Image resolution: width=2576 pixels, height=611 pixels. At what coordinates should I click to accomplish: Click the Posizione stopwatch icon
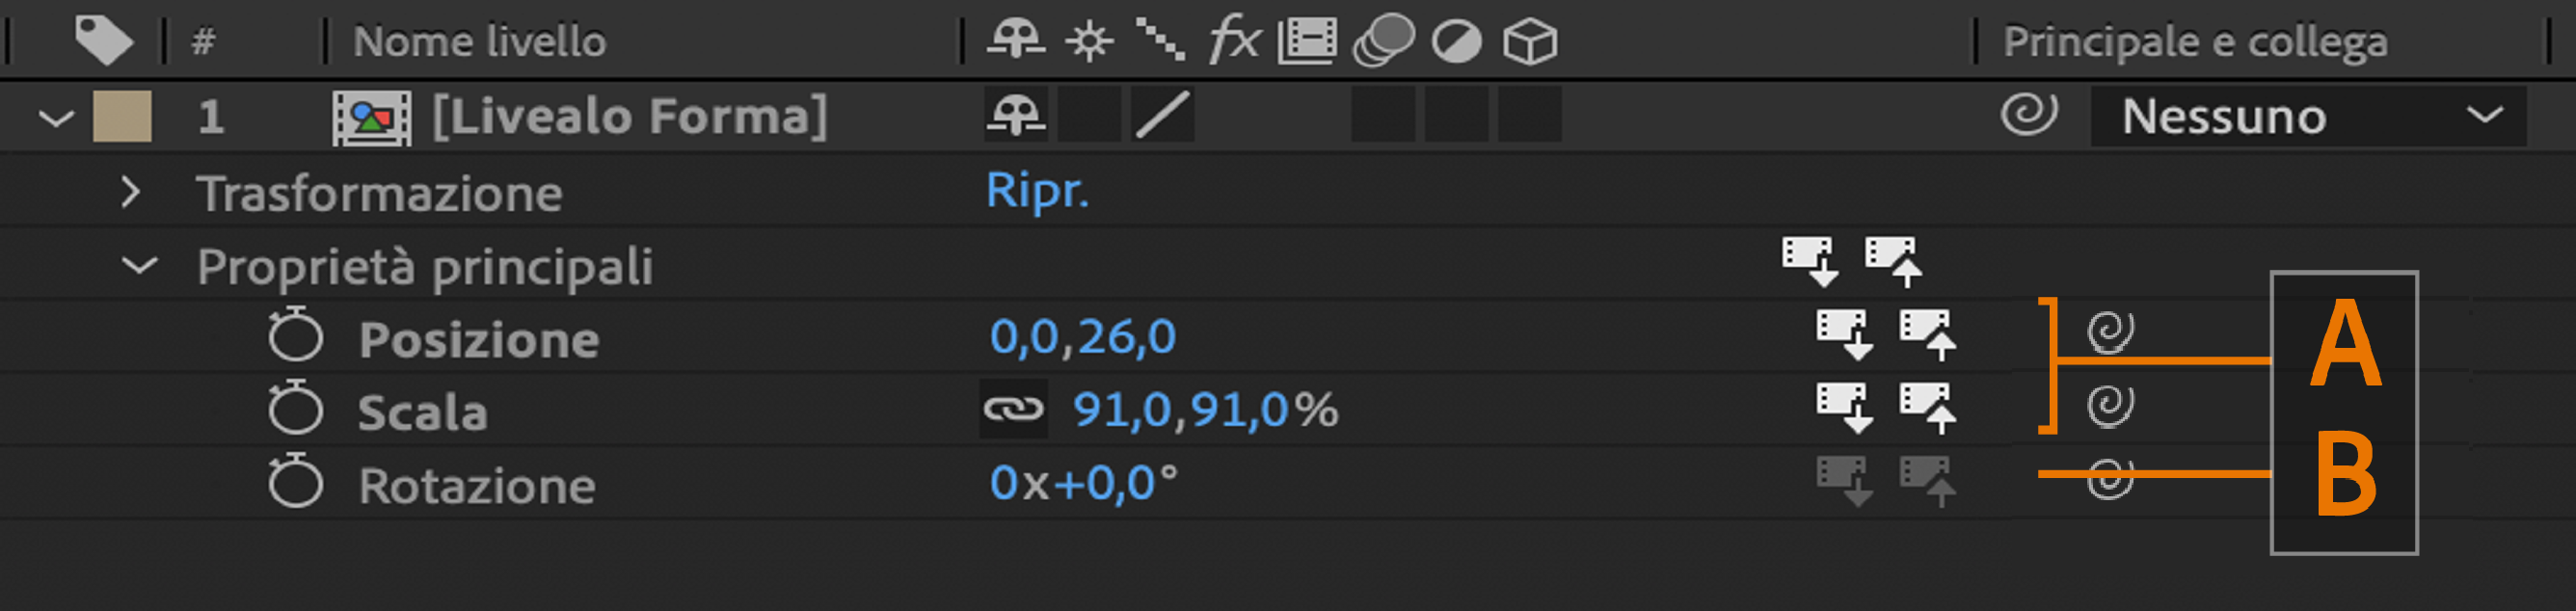[295, 336]
